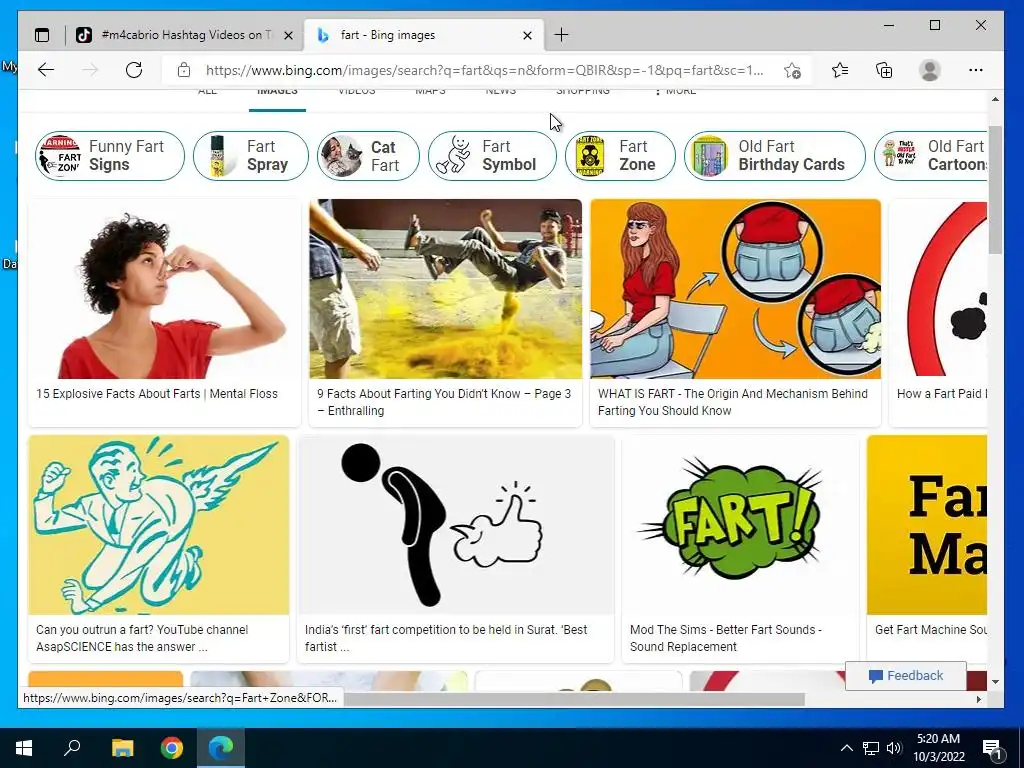Close the TikTok #m4cabrio tab

click(288, 35)
